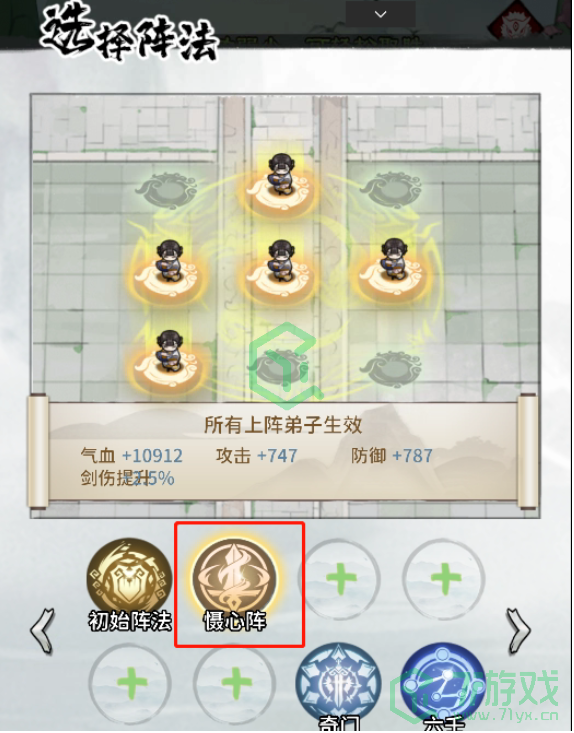The image size is (574, 733).
Task: Add formation in first top-row plus slot
Action: coord(339,579)
